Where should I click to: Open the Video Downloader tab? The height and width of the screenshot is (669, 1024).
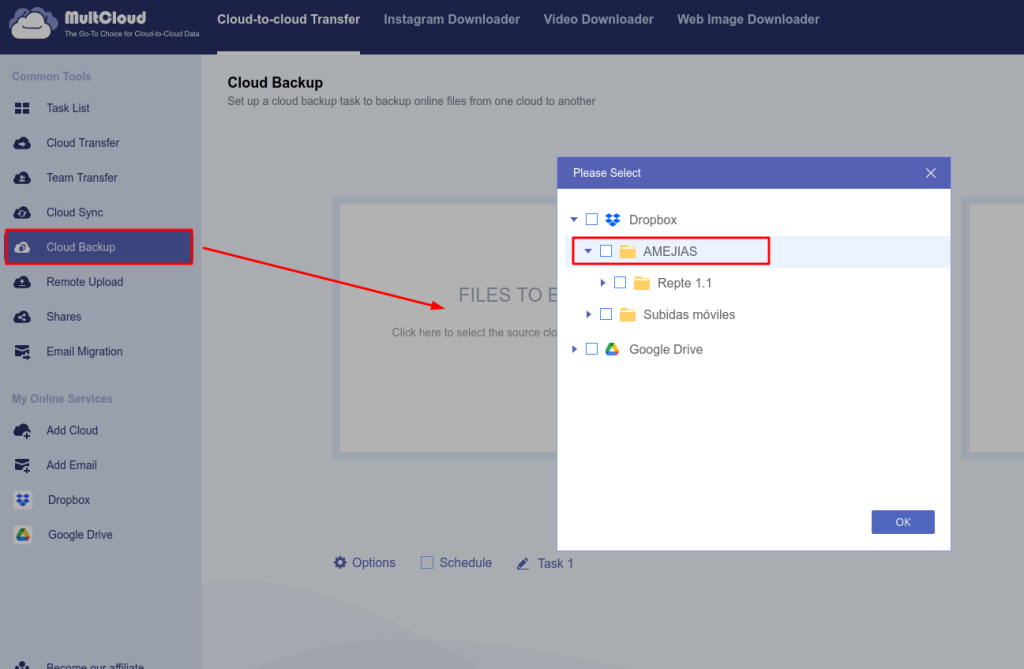(x=598, y=19)
